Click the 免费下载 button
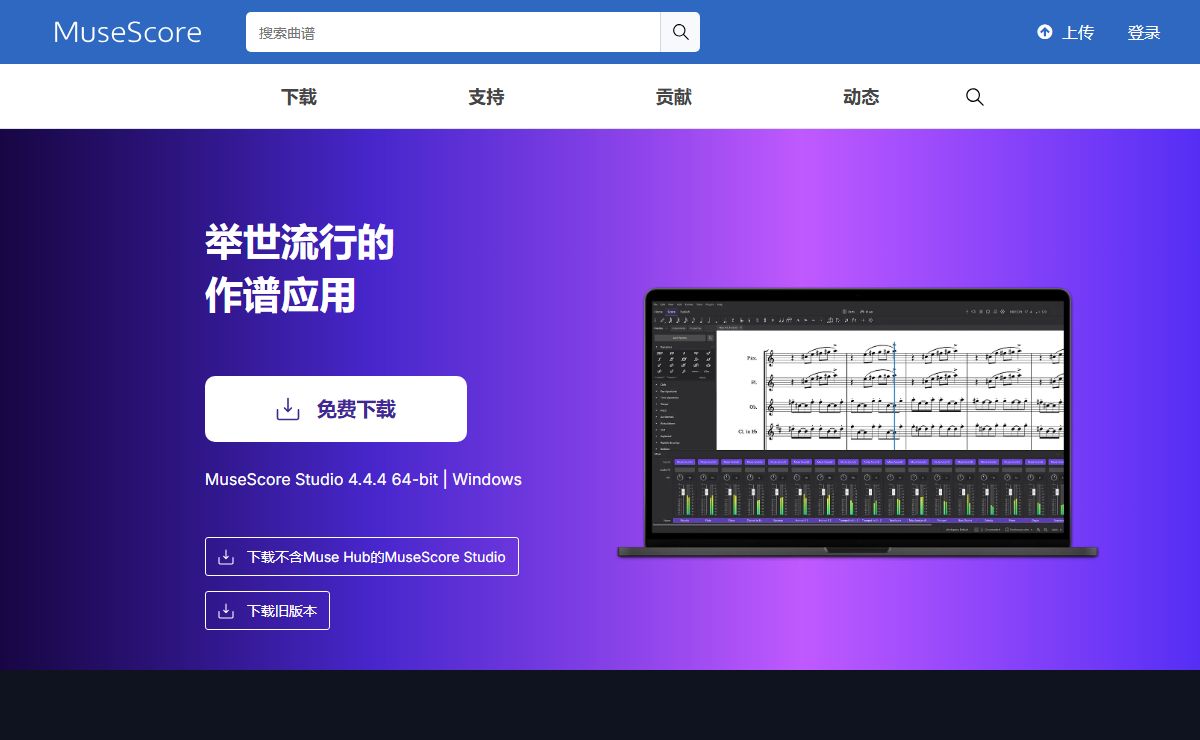 click(336, 409)
